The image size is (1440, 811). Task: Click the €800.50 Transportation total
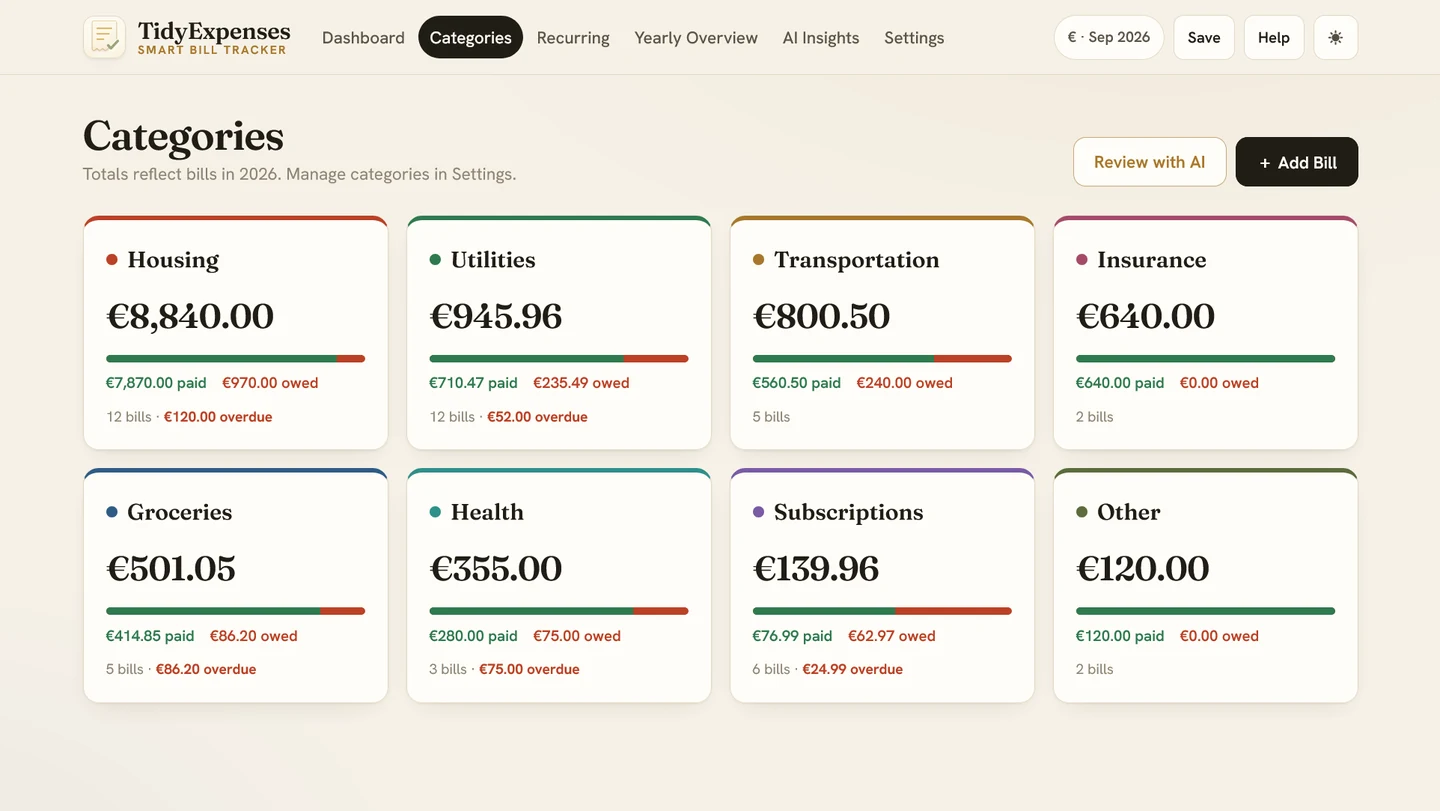(x=821, y=316)
